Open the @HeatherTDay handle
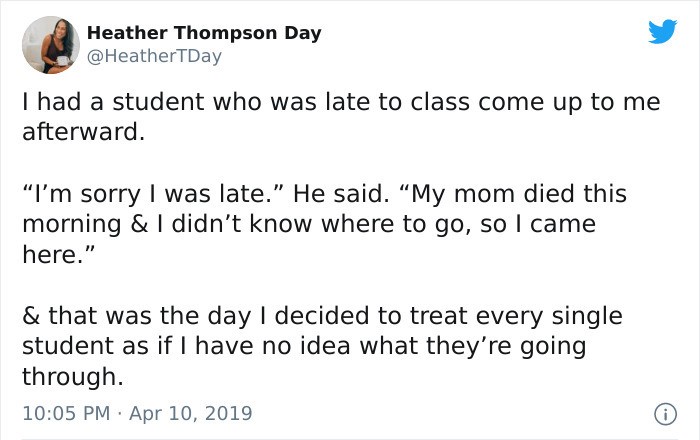Screen dimensions: 700x440 click(154, 56)
